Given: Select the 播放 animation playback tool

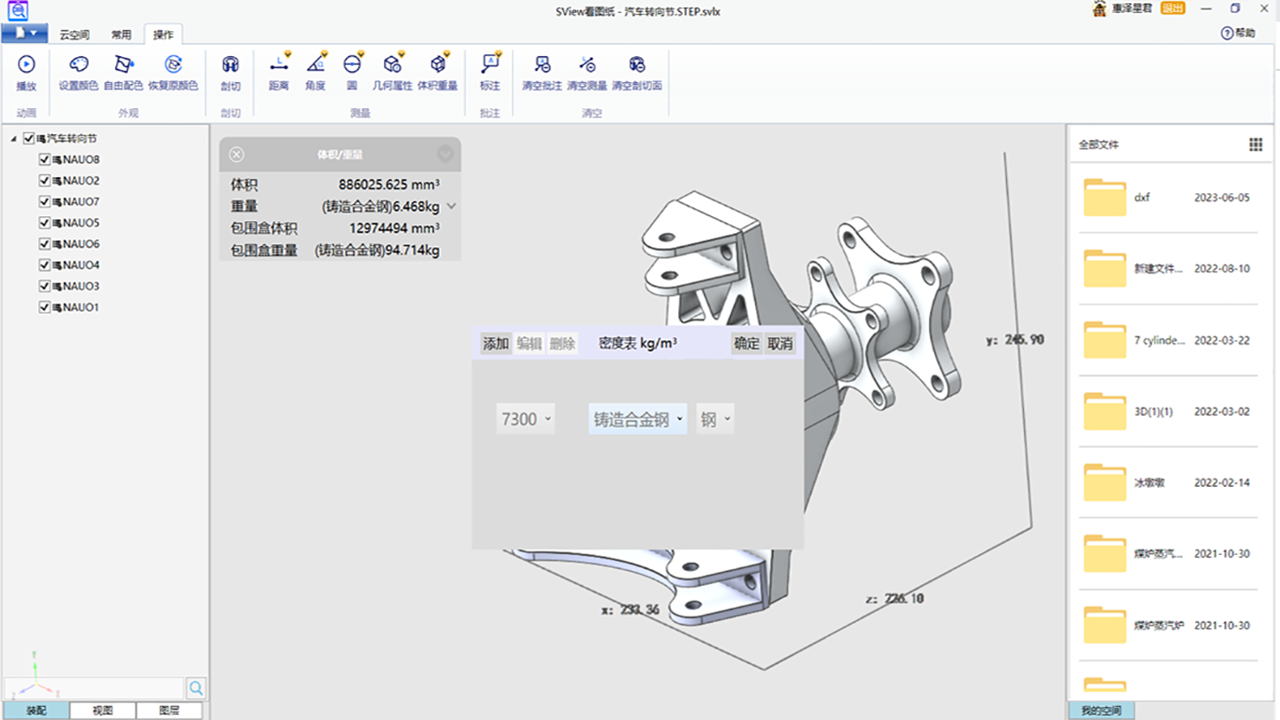Looking at the screenshot, I should tap(26, 72).
